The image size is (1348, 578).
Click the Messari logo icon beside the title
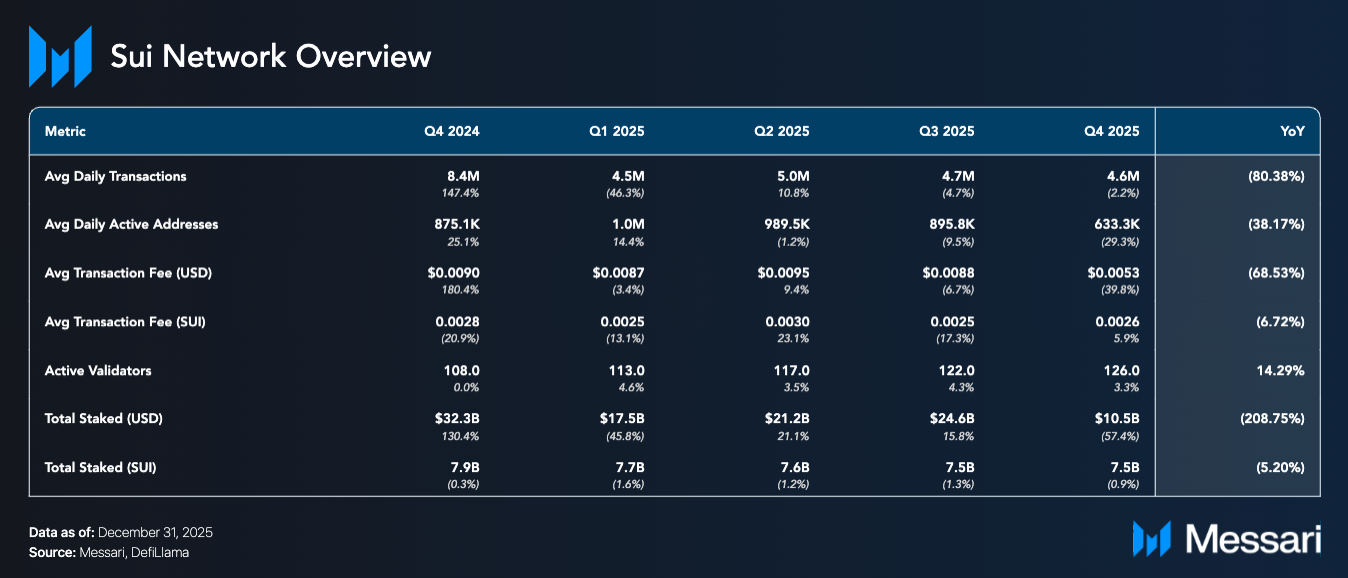point(60,56)
